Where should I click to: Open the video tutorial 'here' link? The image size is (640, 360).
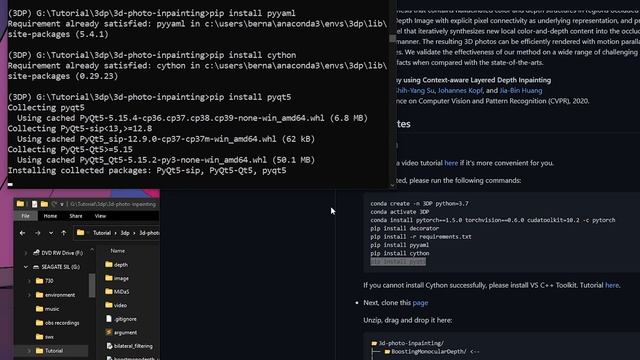[451, 163]
